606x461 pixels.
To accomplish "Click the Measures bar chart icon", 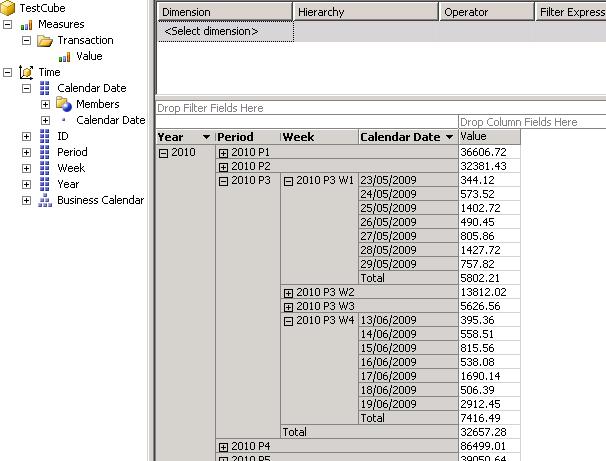I will (x=26, y=25).
